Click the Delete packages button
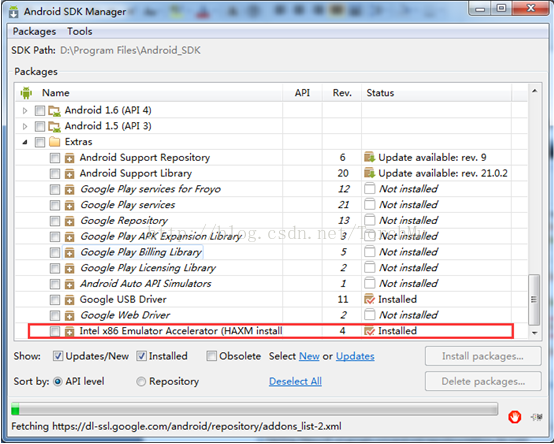554x444 pixels. (483, 381)
